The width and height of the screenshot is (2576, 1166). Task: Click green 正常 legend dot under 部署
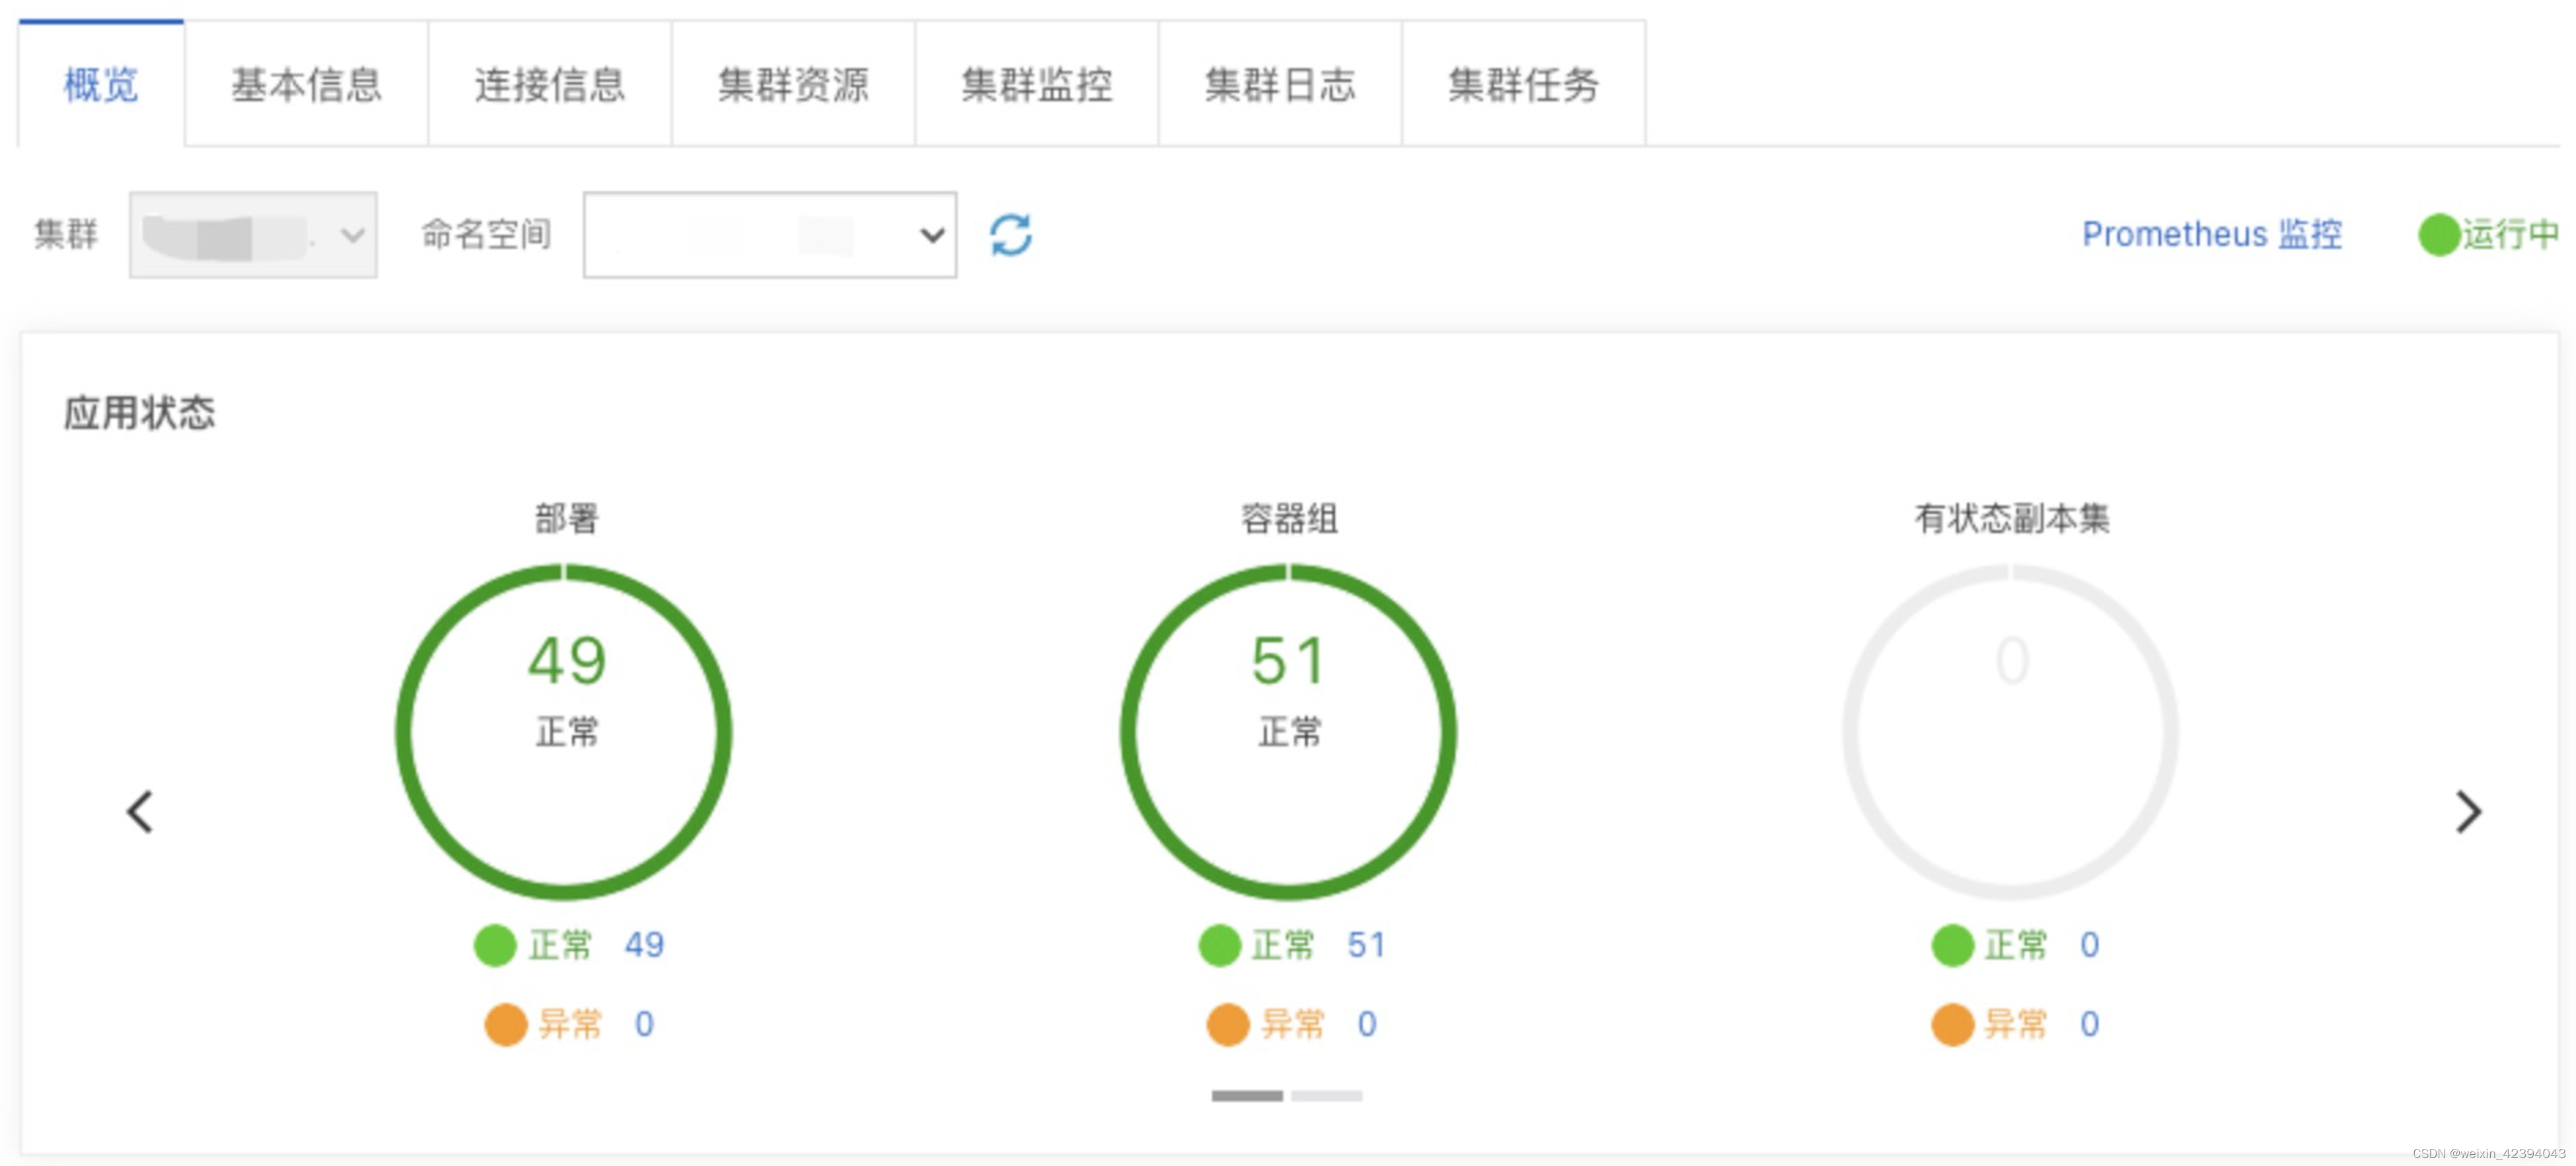point(494,945)
